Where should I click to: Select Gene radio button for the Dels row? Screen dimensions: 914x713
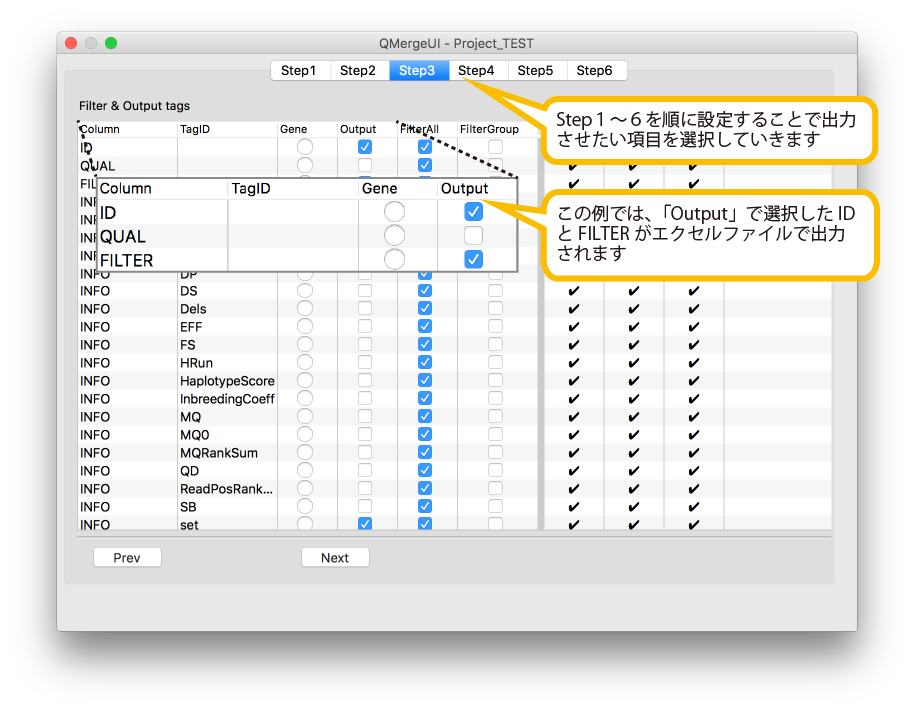[305, 309]
